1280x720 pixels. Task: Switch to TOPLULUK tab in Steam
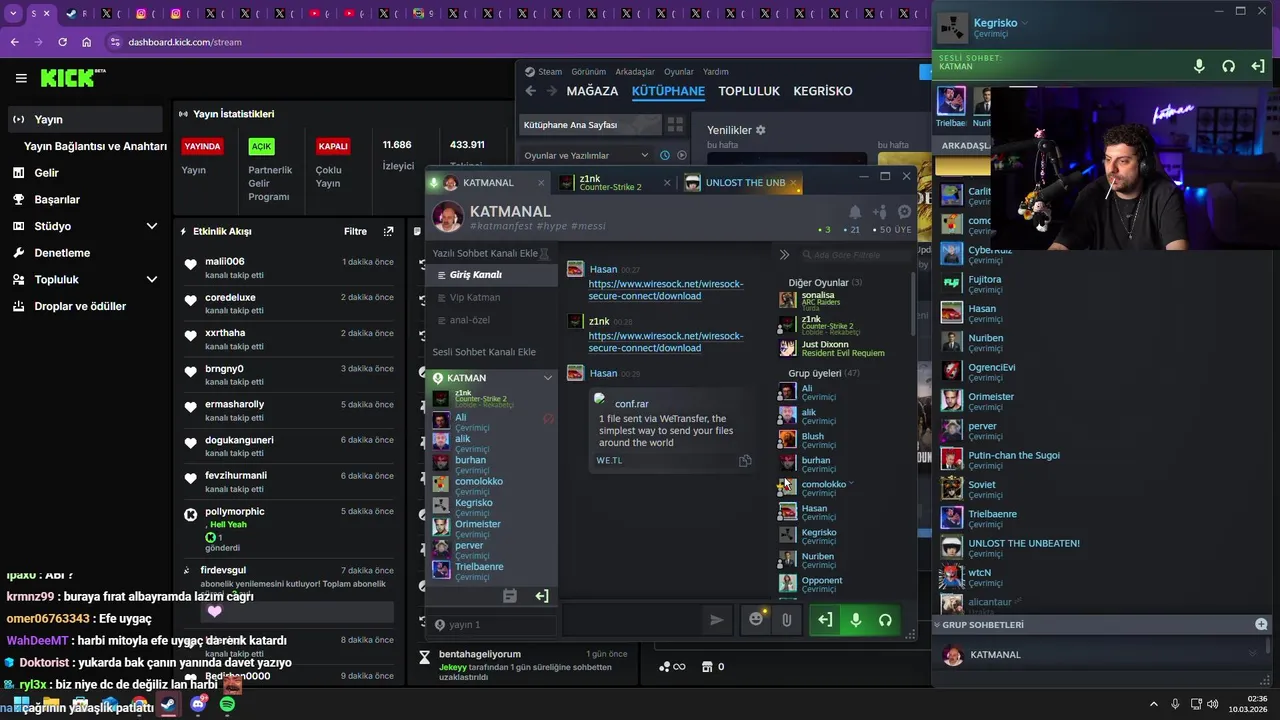(x=749, y=91)
